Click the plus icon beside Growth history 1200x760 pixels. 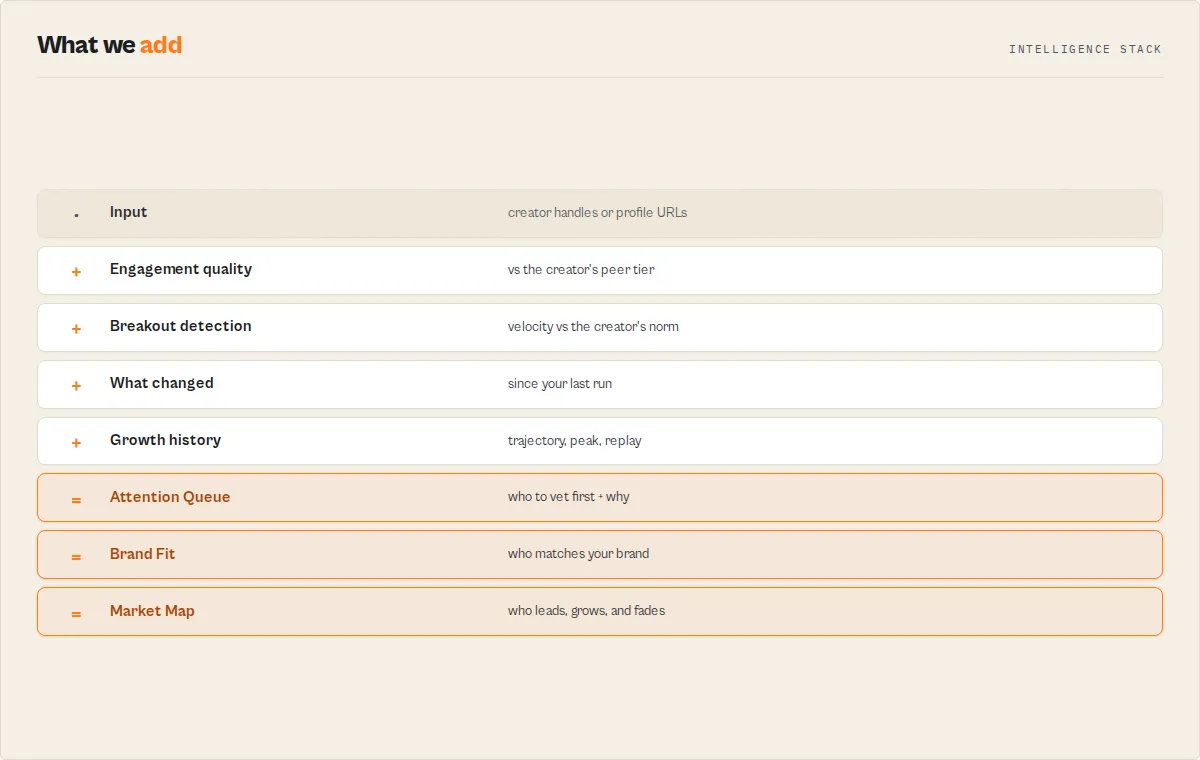(76, 443)
